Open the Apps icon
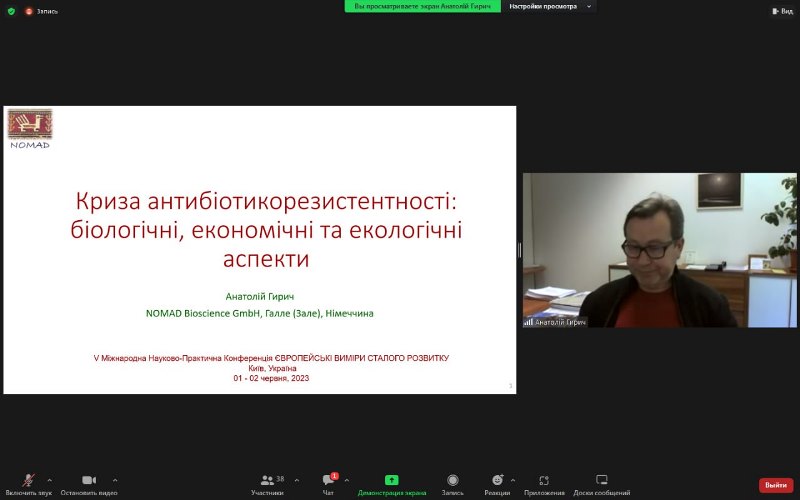The image size is (800, 500). pyautogui.click(x=544, y=480)
